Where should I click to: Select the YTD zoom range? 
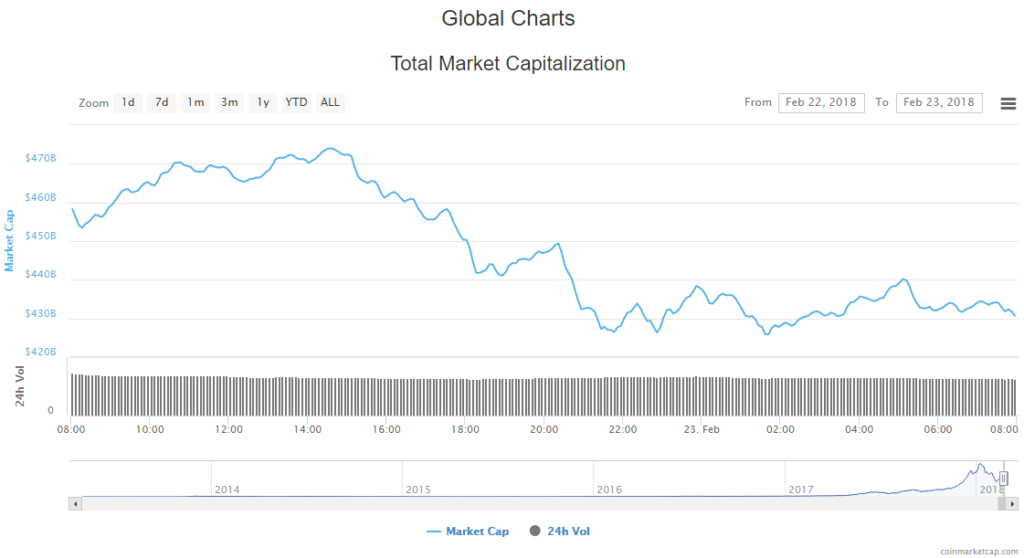tap(296, 102)
